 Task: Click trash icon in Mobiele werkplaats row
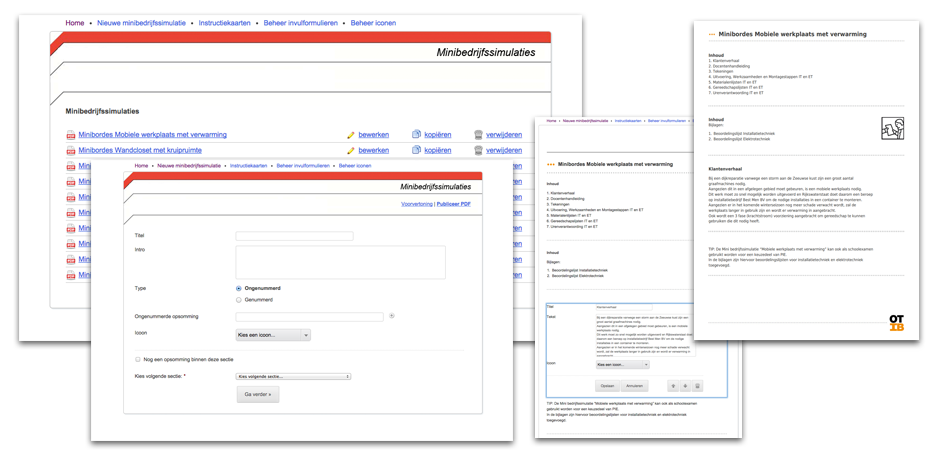[x=478, y=134]
